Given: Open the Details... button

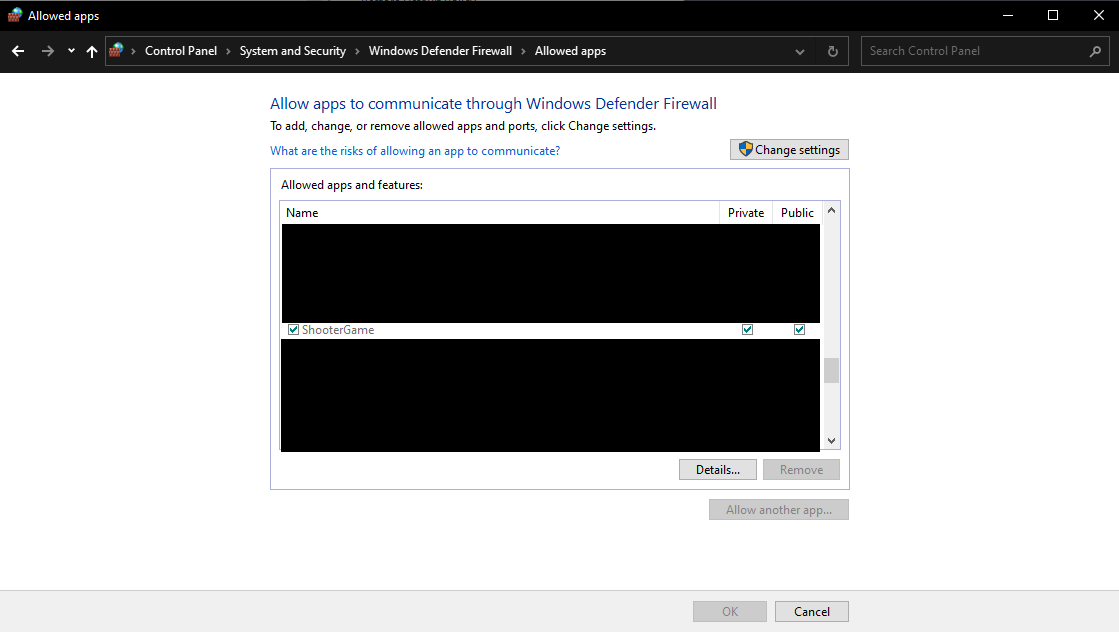Looking at the screenshot, I should click(x=718, y=469).
